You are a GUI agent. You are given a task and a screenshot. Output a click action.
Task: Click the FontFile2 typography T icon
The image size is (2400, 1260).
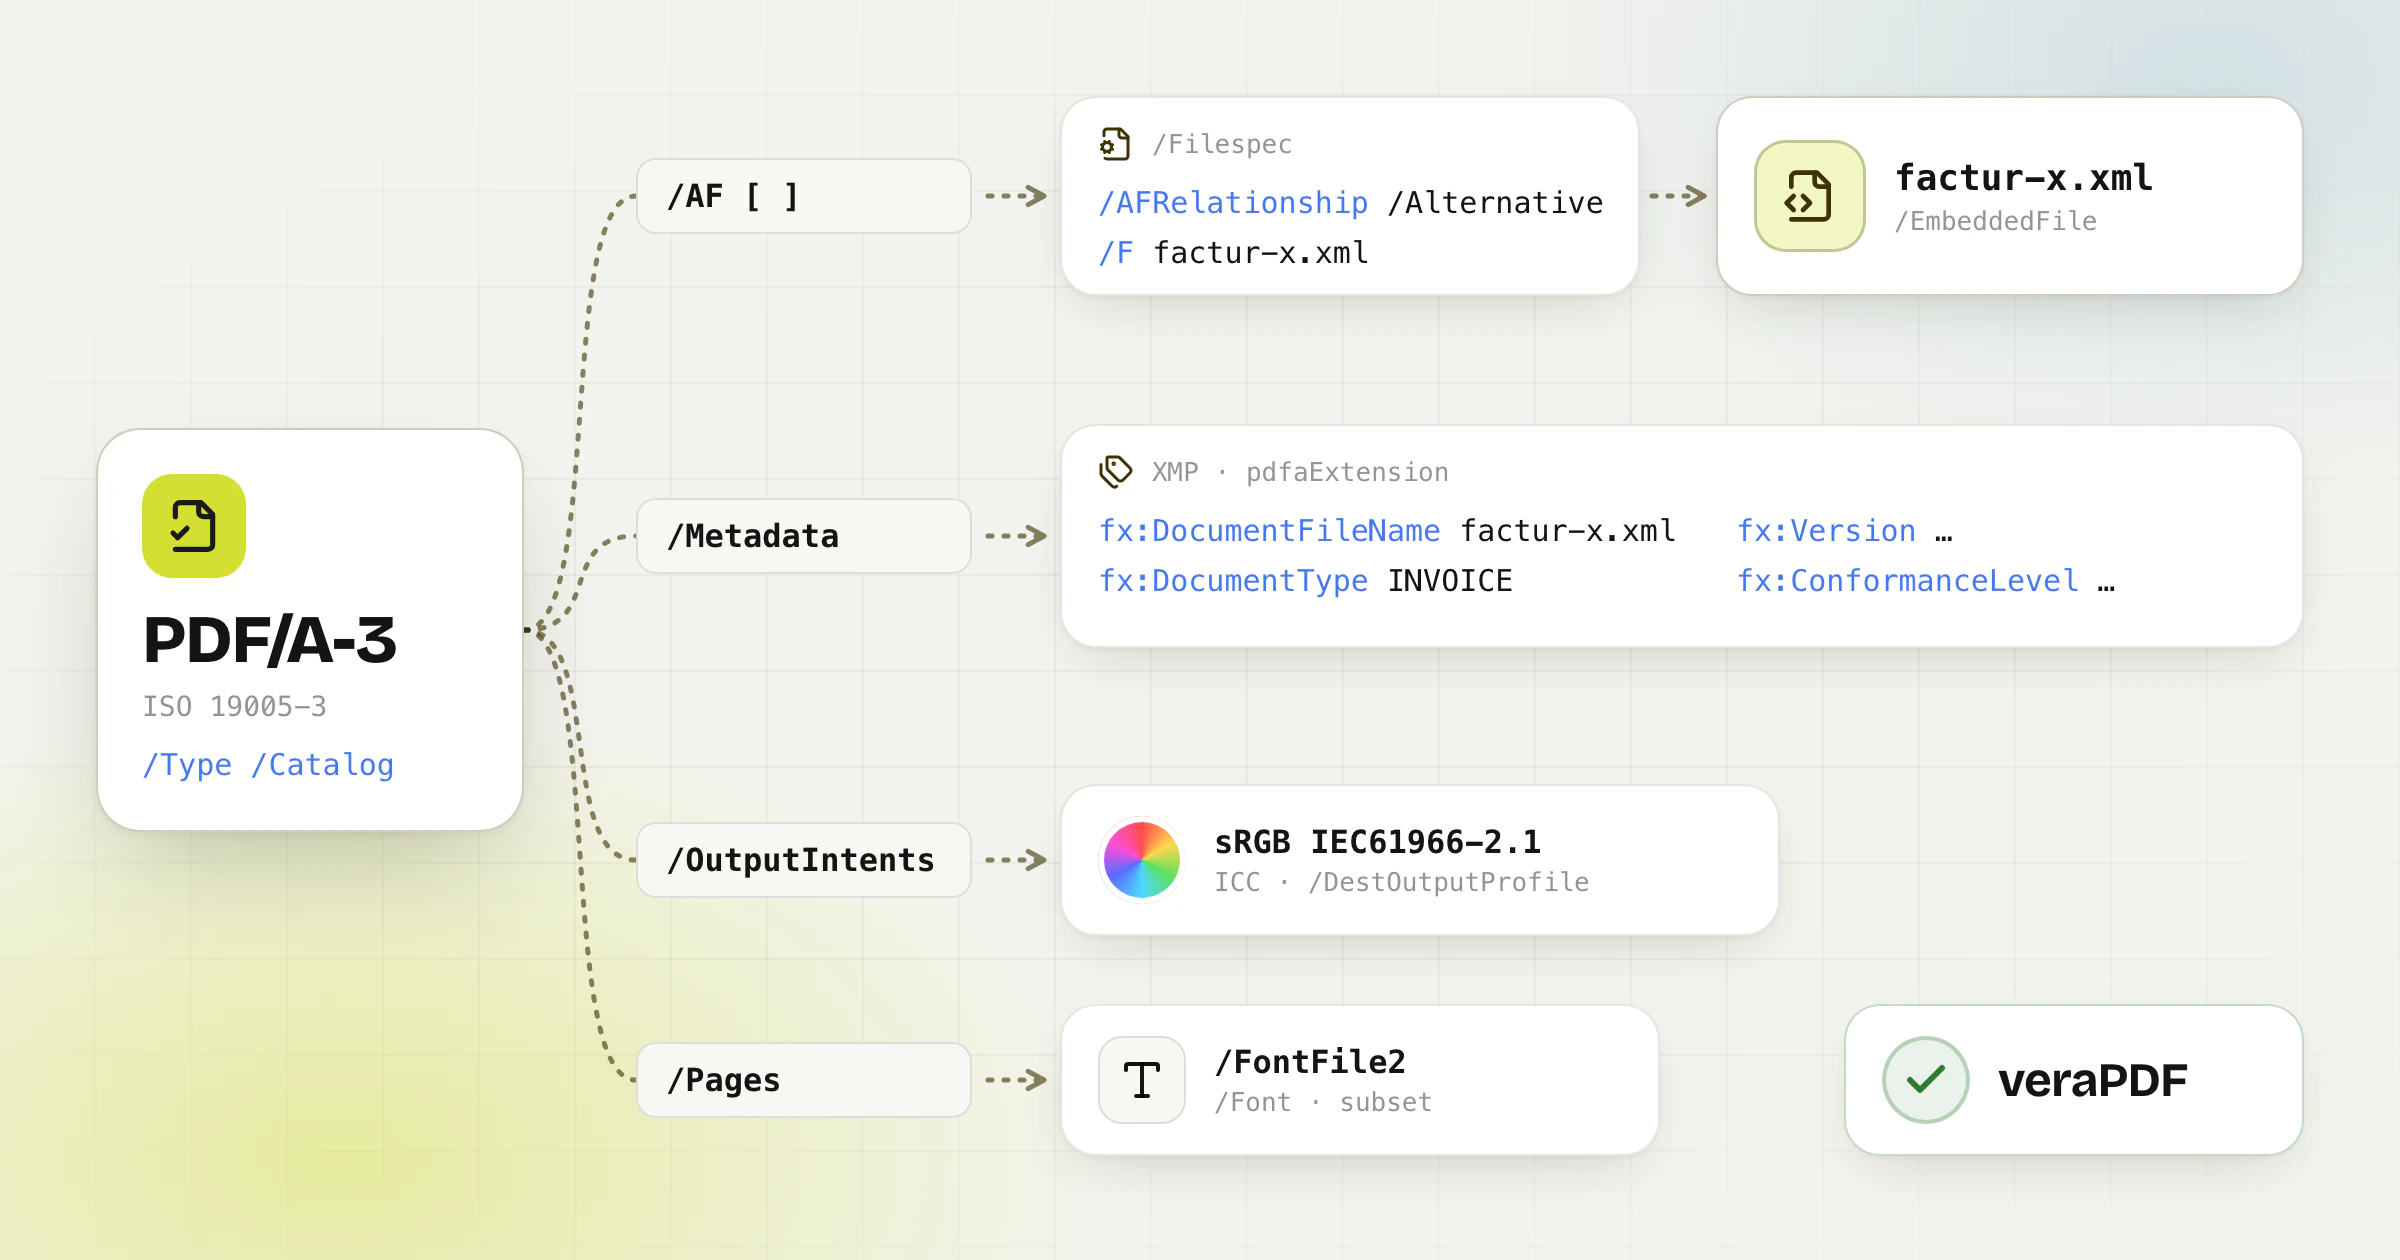tap(1142, 1080)
